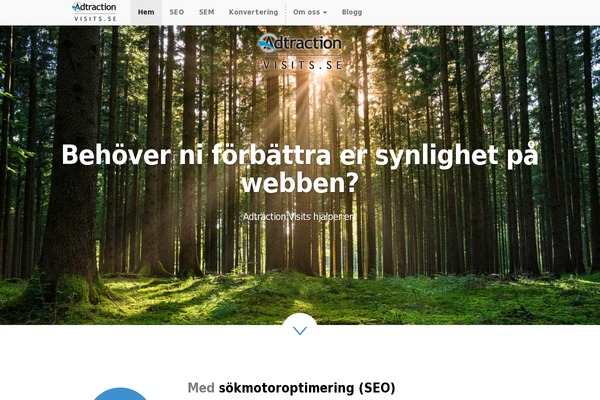This screenshot has height=400, width=600.
Task: Go to the SEM navigation item
Action: pos(207,12)
